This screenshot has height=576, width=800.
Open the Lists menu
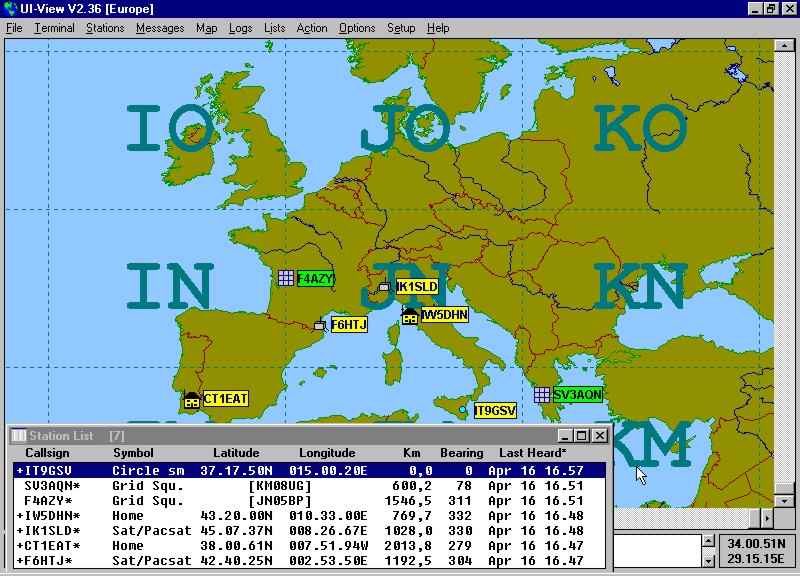pyautogui.click(x=274, y=28)
